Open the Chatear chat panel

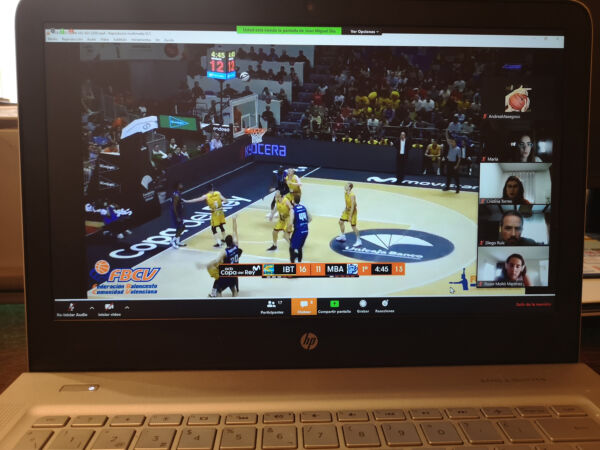[x=304, y=307]
